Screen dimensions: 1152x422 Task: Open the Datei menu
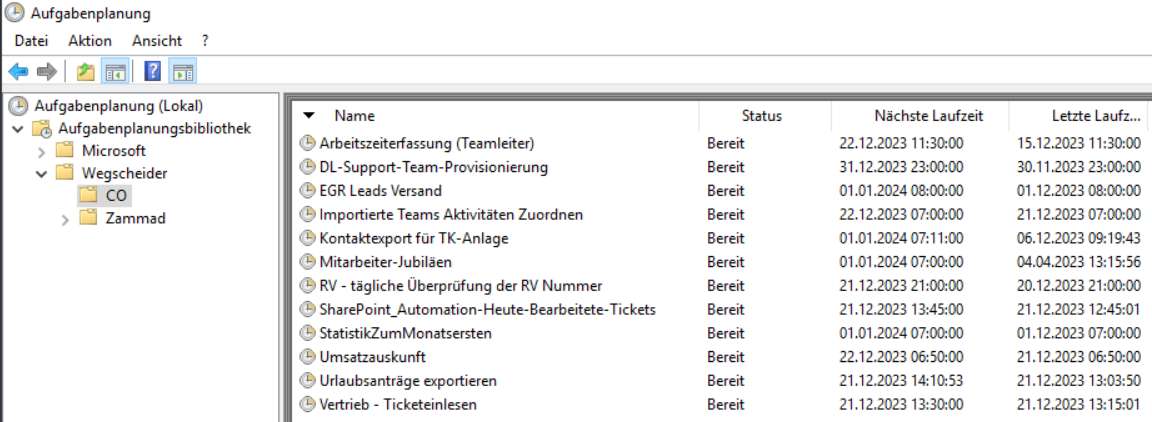31,41
